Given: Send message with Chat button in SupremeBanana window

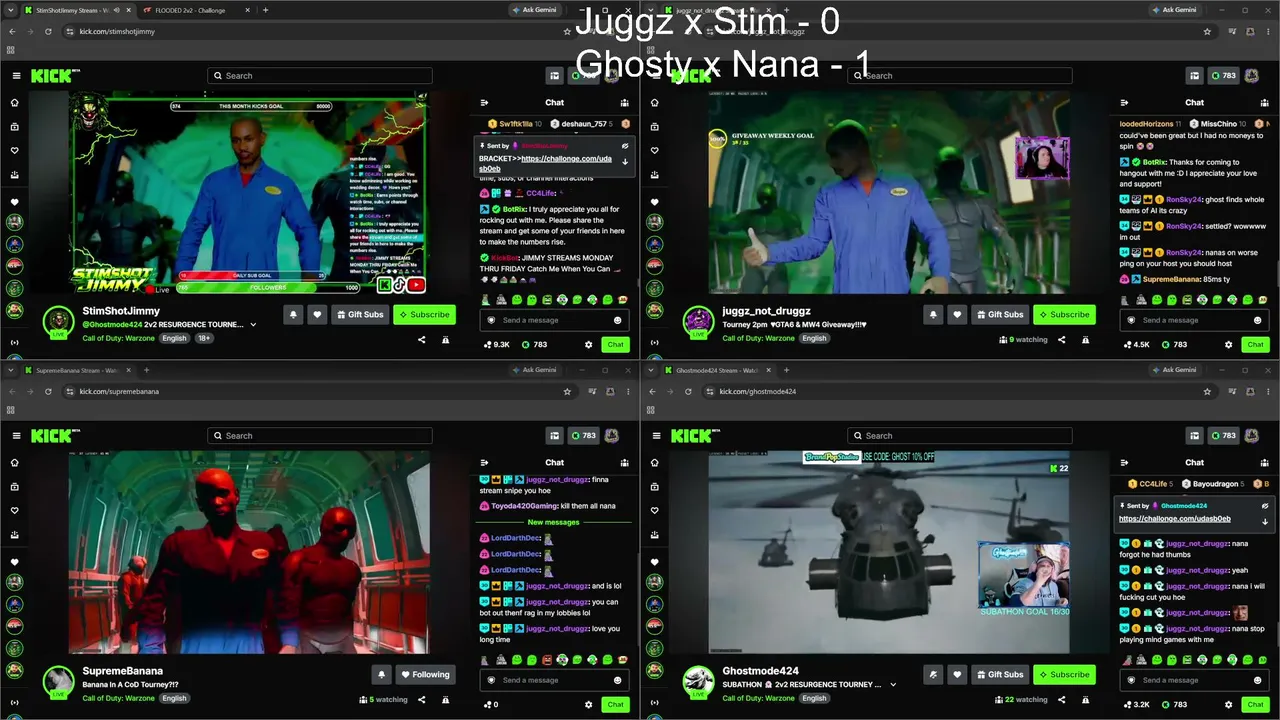Looking at the screenshot, I should tap(615, 704).
